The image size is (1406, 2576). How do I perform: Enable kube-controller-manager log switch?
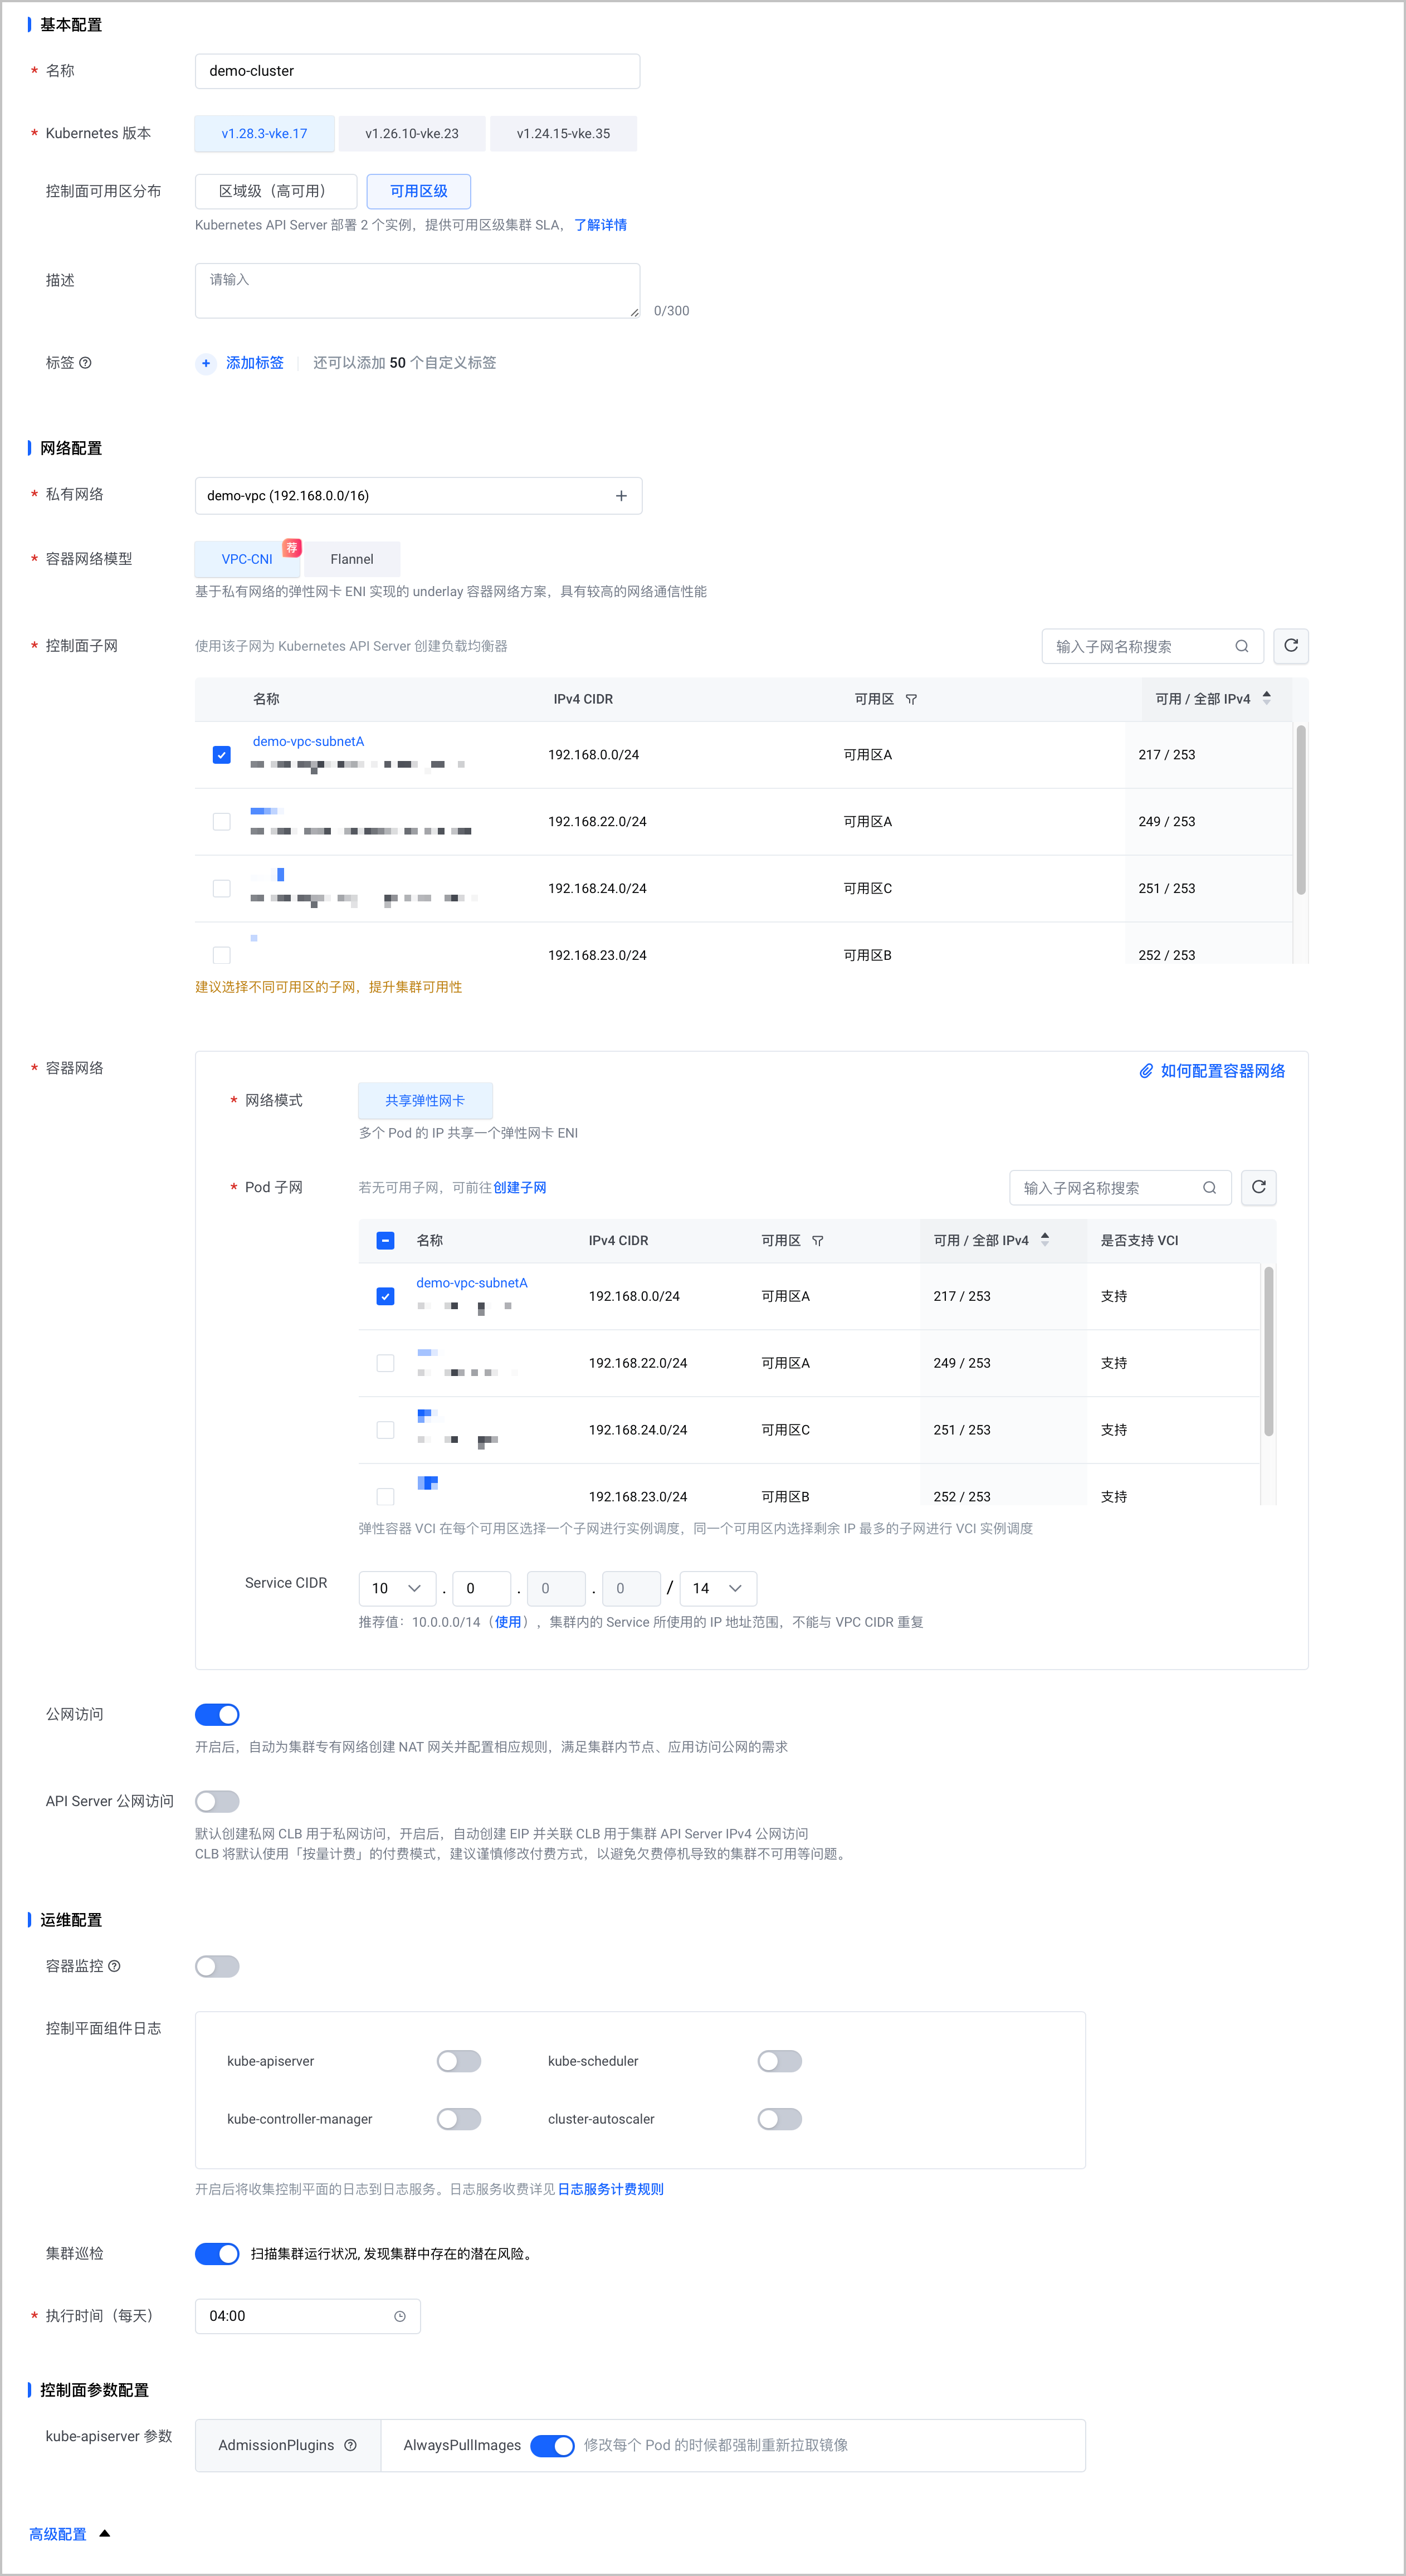click(x=459, y=2119)
